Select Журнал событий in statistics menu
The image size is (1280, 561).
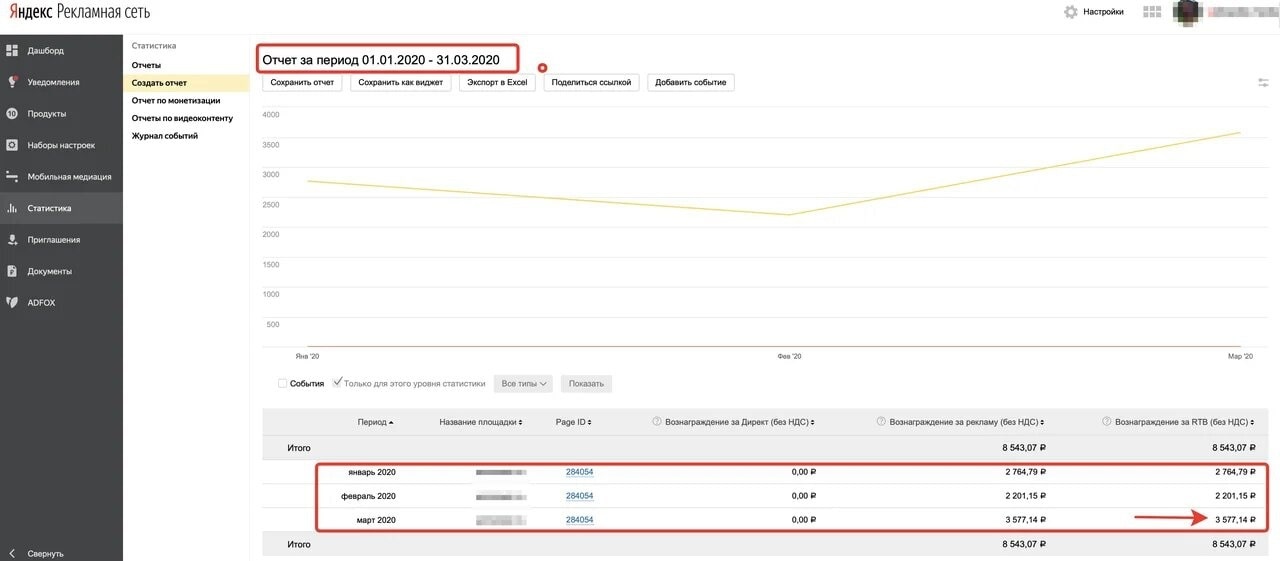click(165, 136)
